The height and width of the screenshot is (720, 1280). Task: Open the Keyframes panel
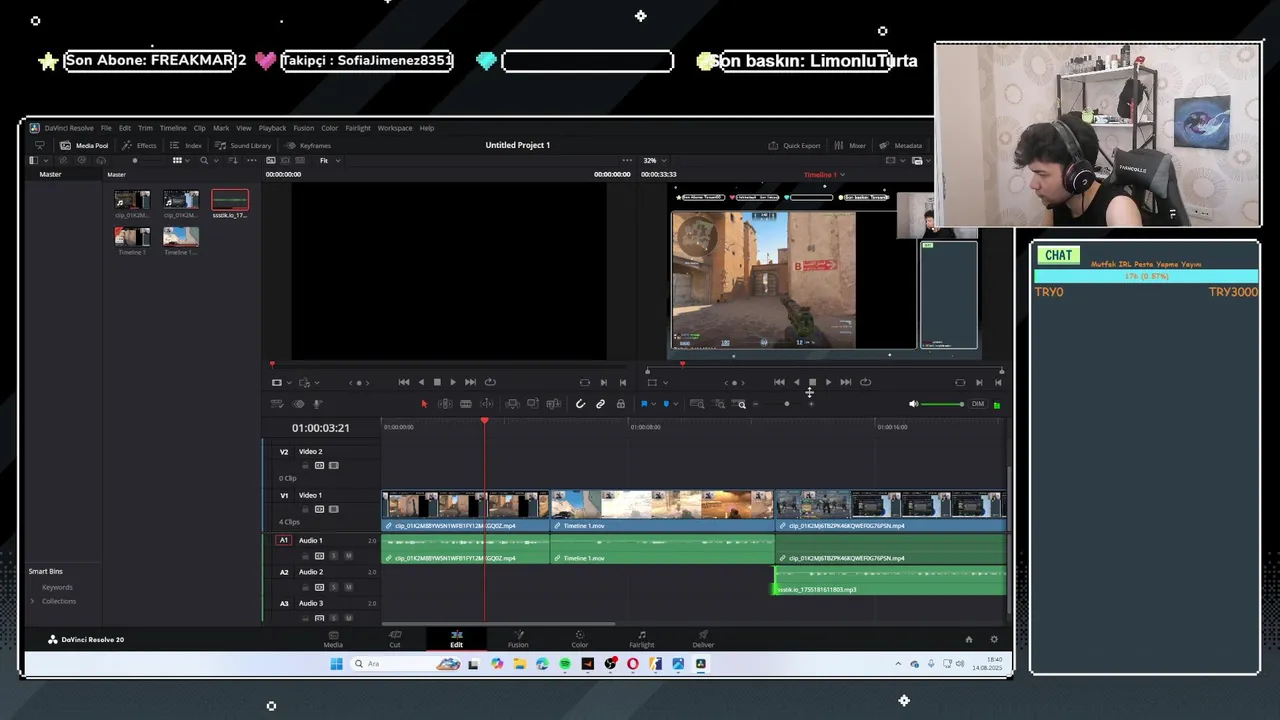(x=308, y=145)
